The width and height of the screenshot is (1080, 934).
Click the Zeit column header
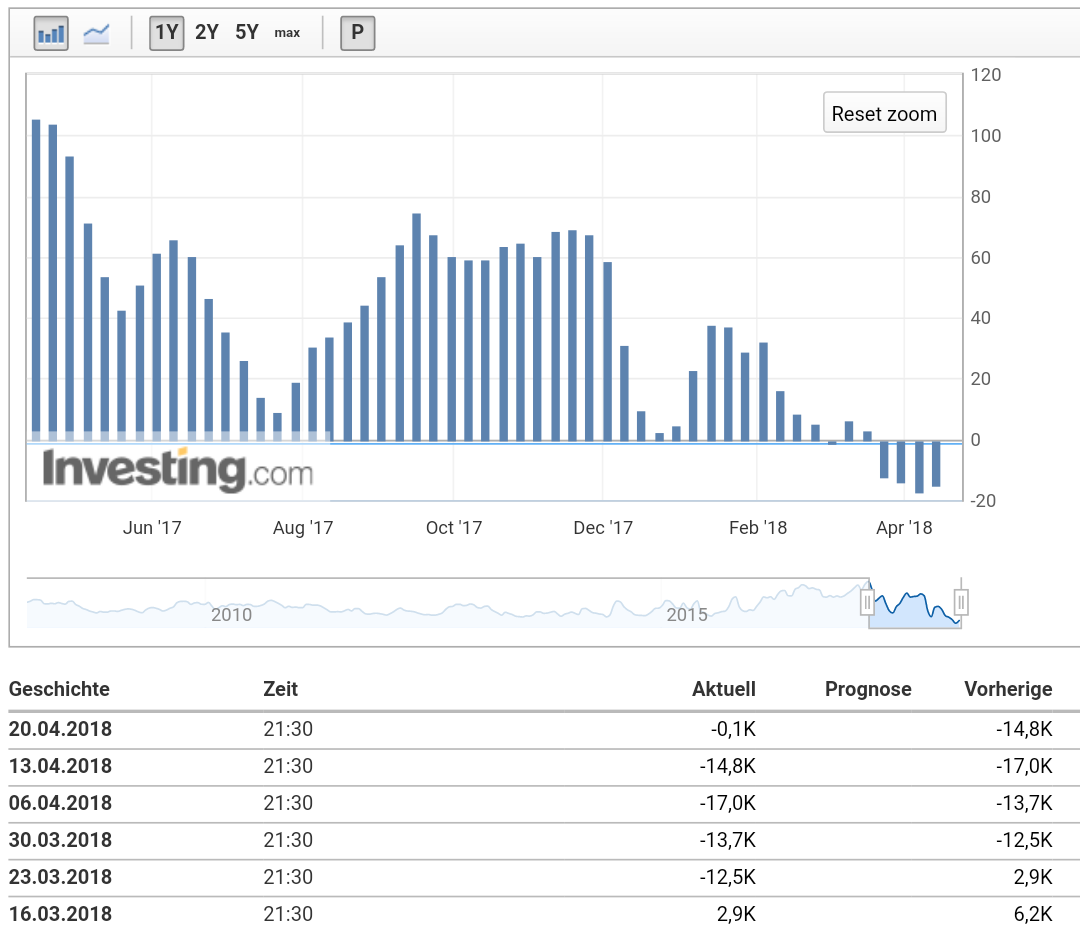tap(280, 689)
